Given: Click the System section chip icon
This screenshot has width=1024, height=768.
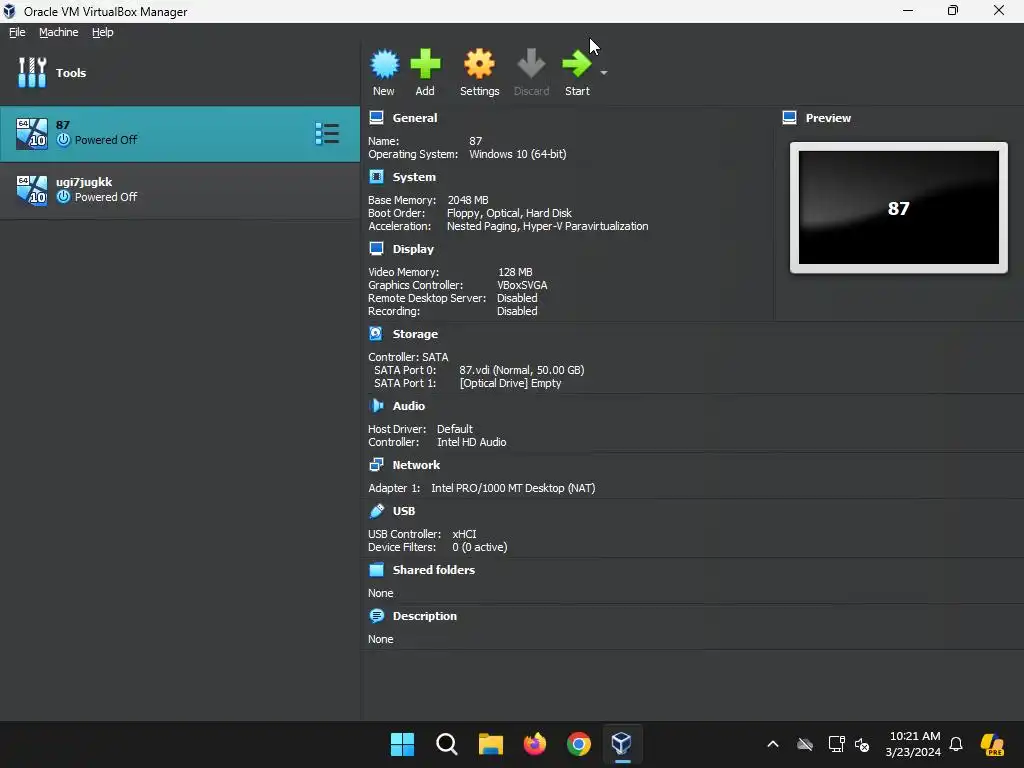Looking at the screenshot, I should click(376, 177).
